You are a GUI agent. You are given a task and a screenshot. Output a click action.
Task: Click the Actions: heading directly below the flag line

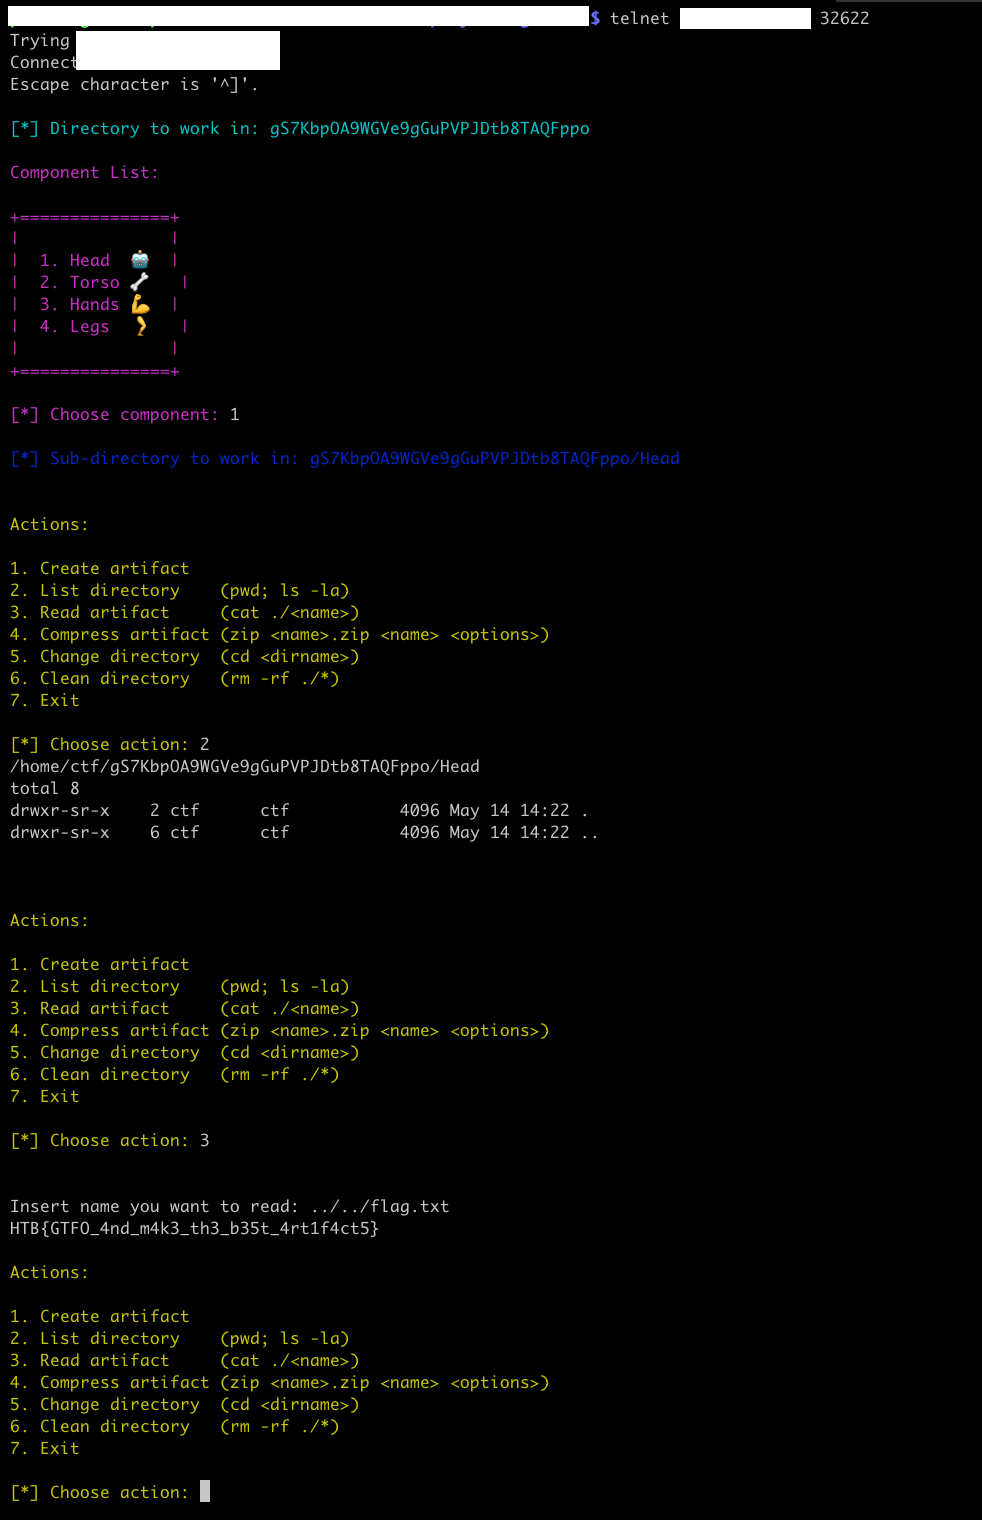pos(50,1272)
